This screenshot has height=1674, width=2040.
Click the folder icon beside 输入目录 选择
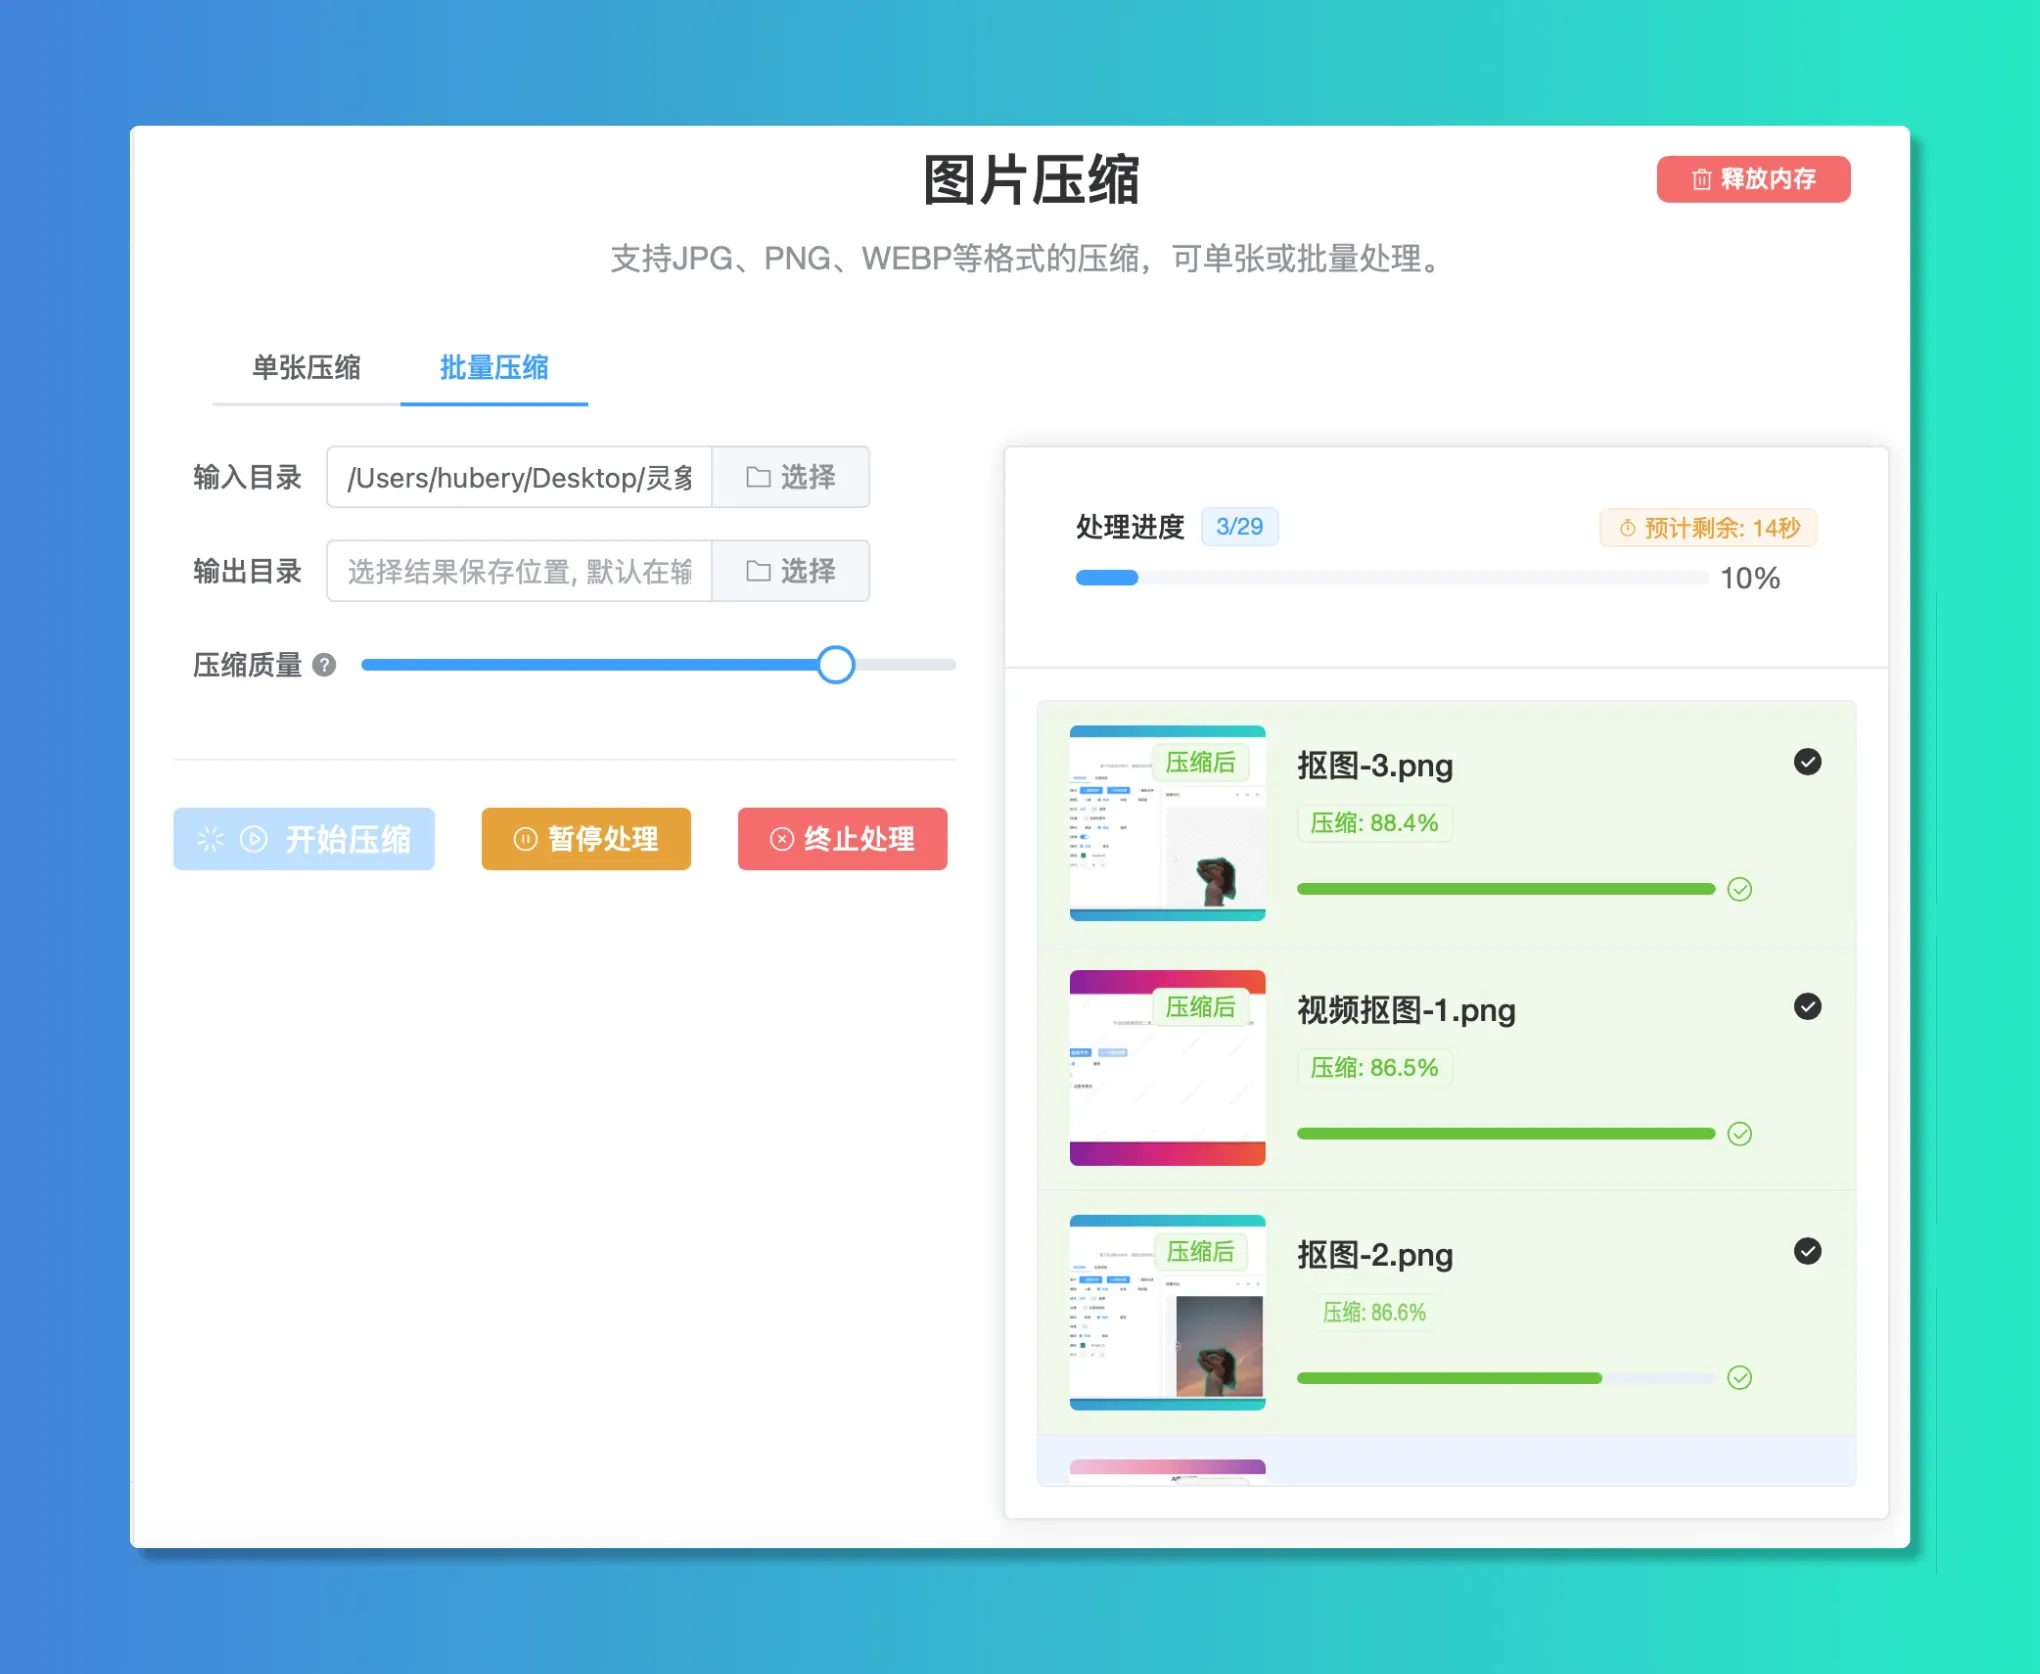point(757,477)
